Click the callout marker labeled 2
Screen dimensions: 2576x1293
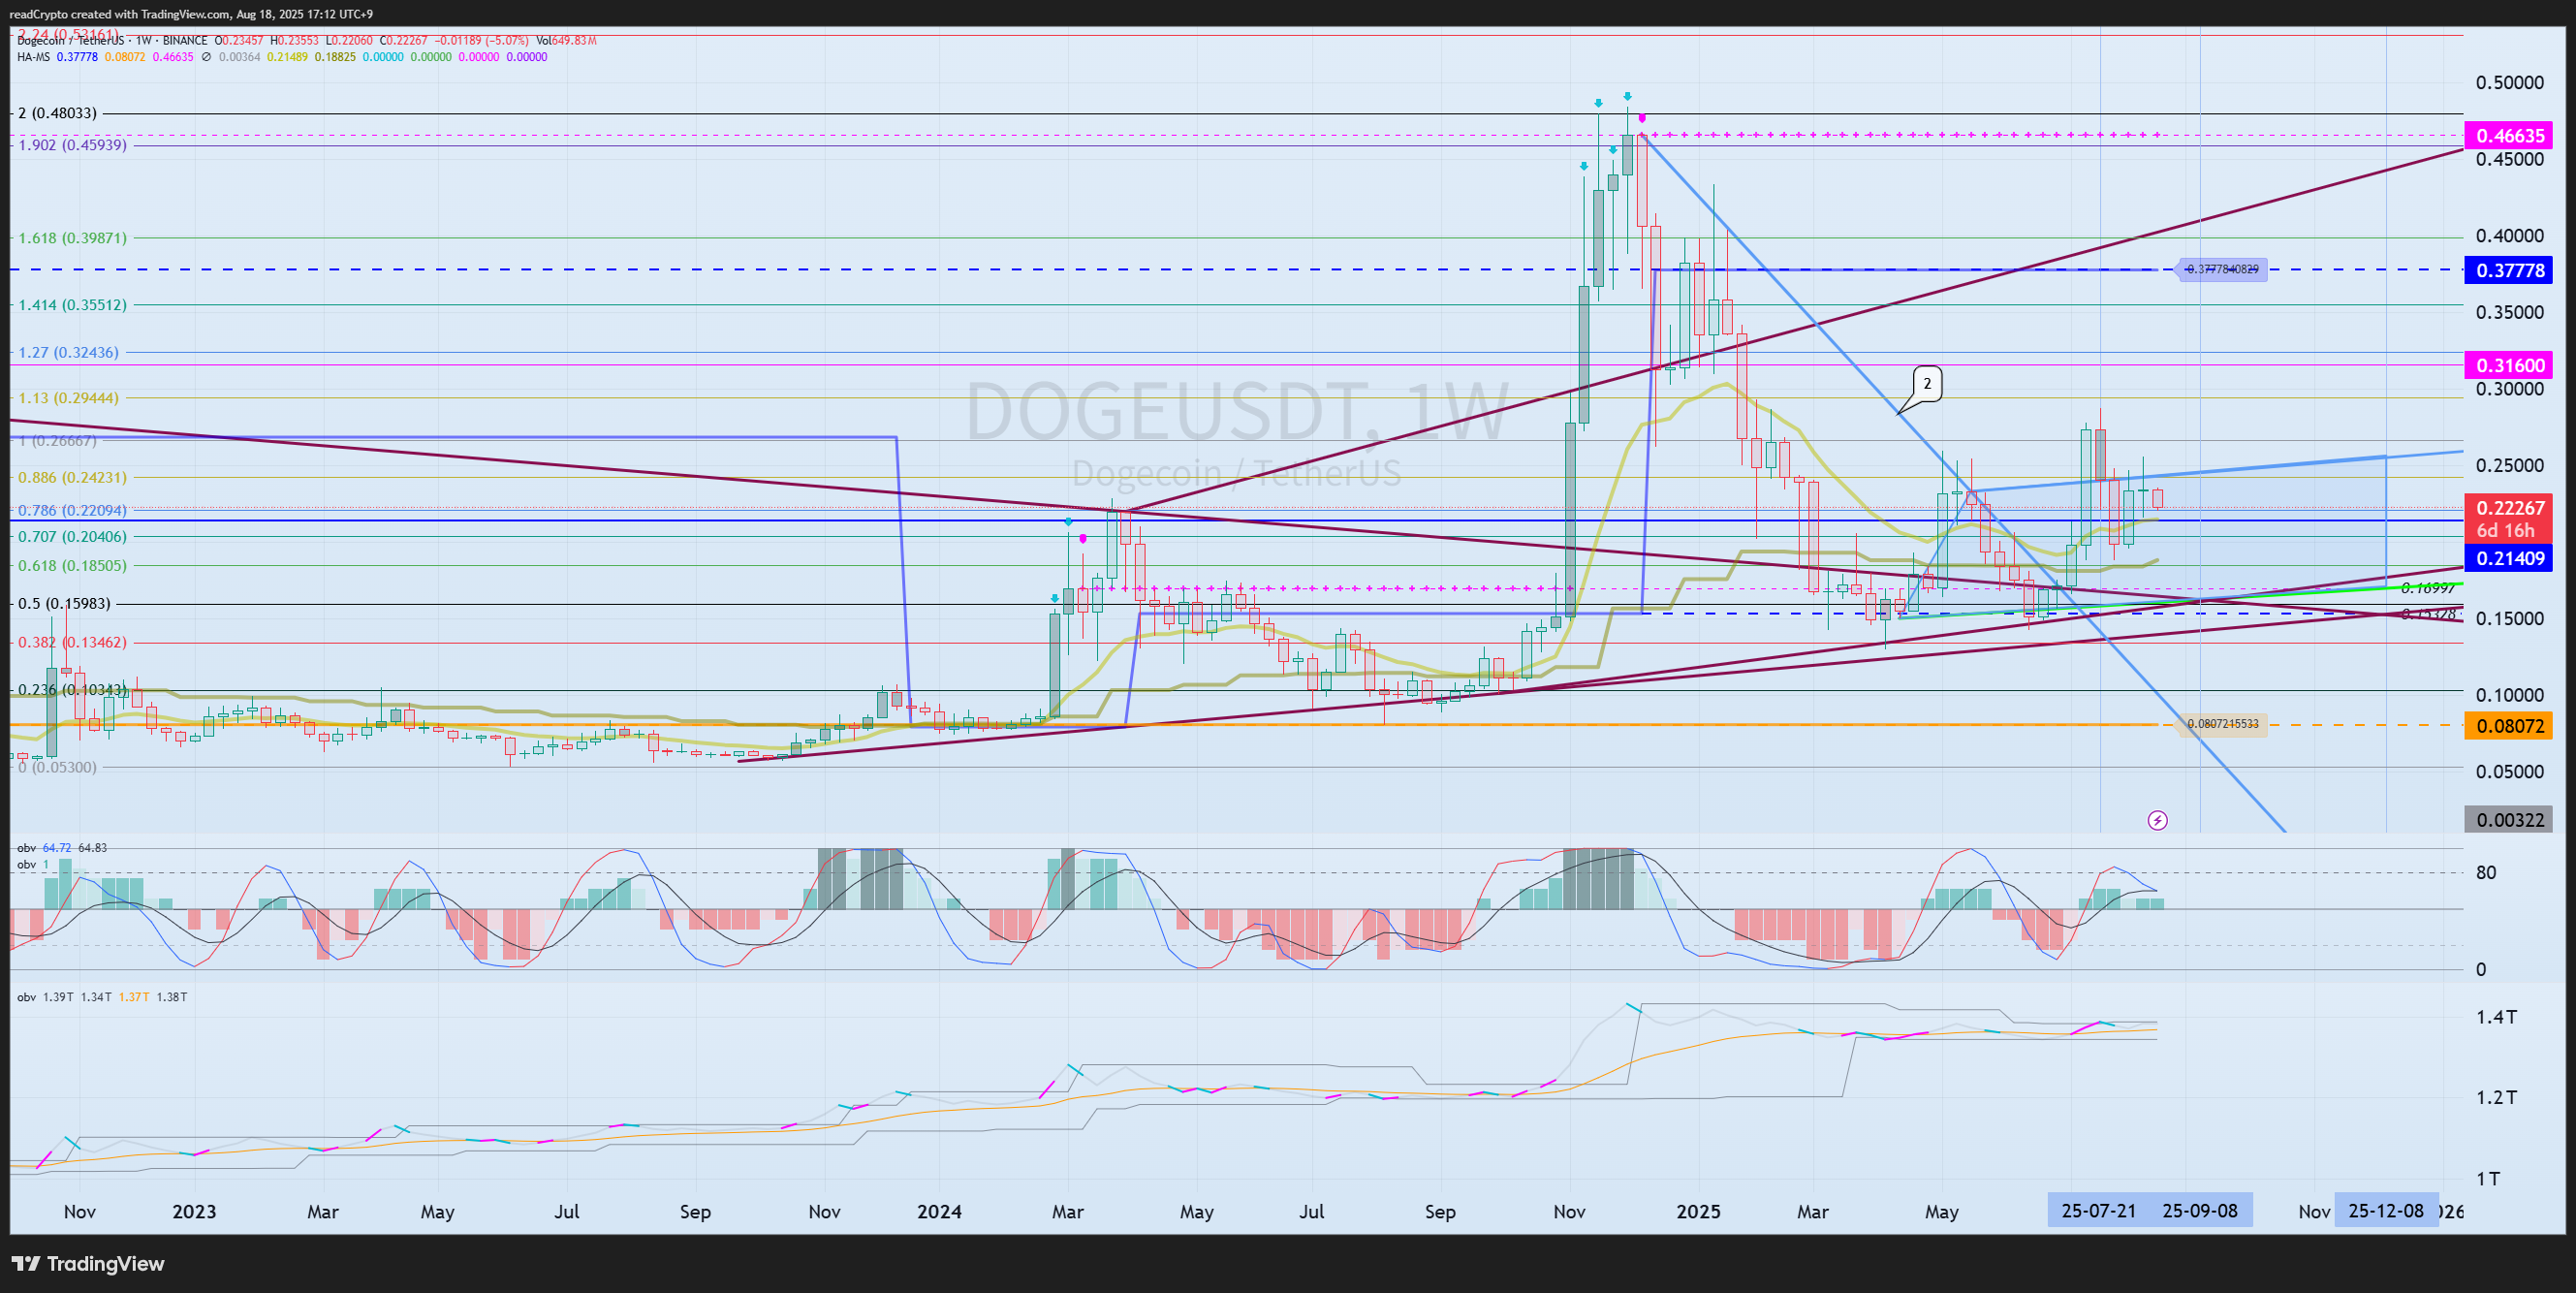coord(1927,384)
